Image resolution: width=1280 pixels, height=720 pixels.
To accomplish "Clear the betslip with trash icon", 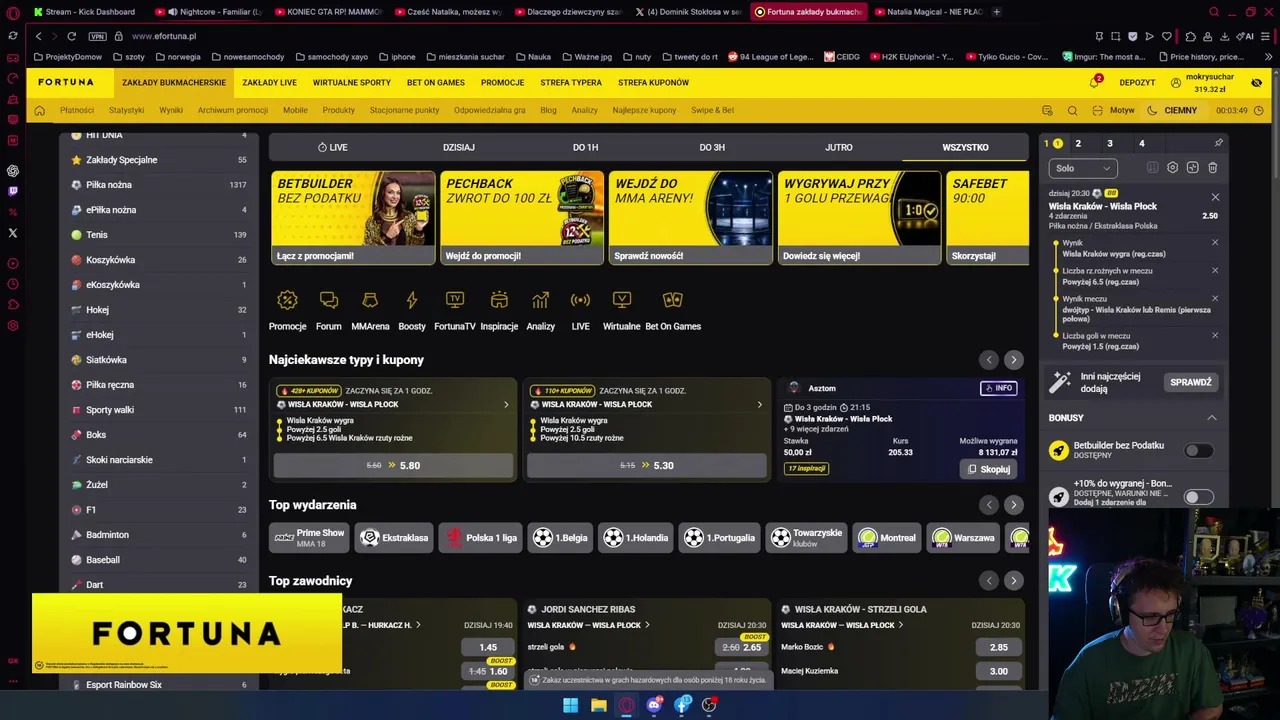I will click(x=1213, y=168).
